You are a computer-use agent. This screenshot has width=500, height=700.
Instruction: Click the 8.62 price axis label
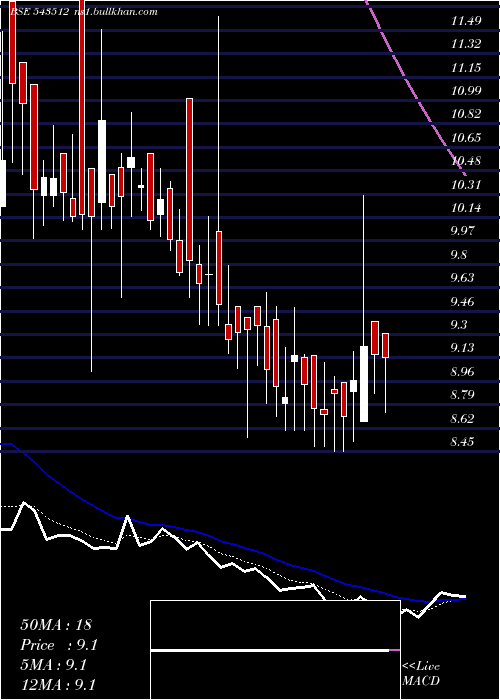463,418
